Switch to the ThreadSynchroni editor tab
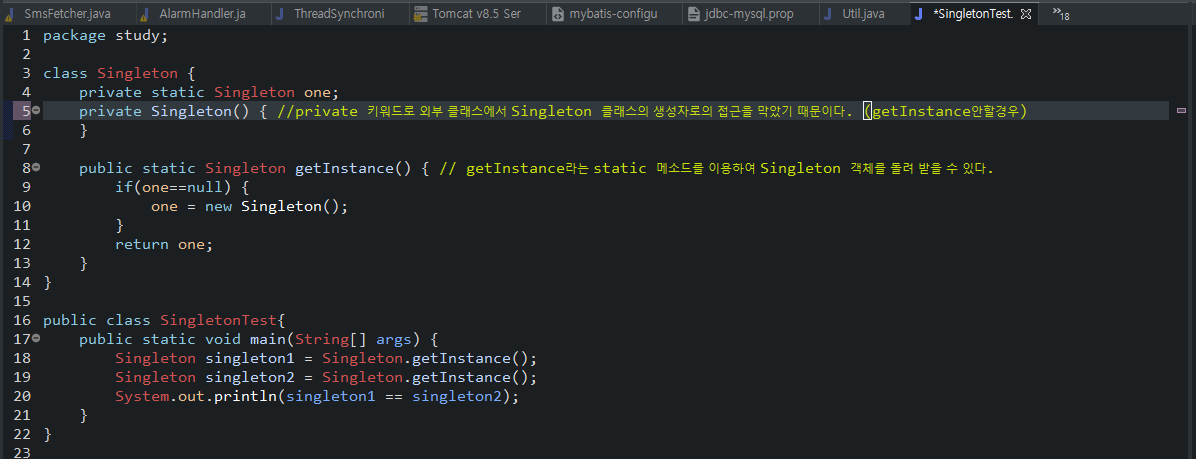The height and width of the screenshot is (459, 1196). tap(338, 14)
